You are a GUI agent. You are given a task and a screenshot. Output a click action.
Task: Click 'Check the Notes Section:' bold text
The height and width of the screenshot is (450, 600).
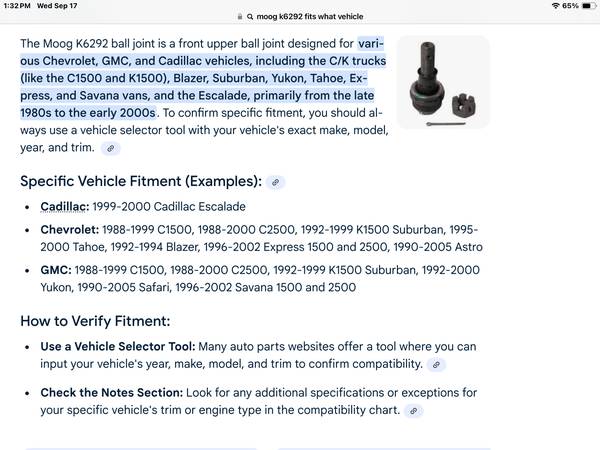coord(111,392)
